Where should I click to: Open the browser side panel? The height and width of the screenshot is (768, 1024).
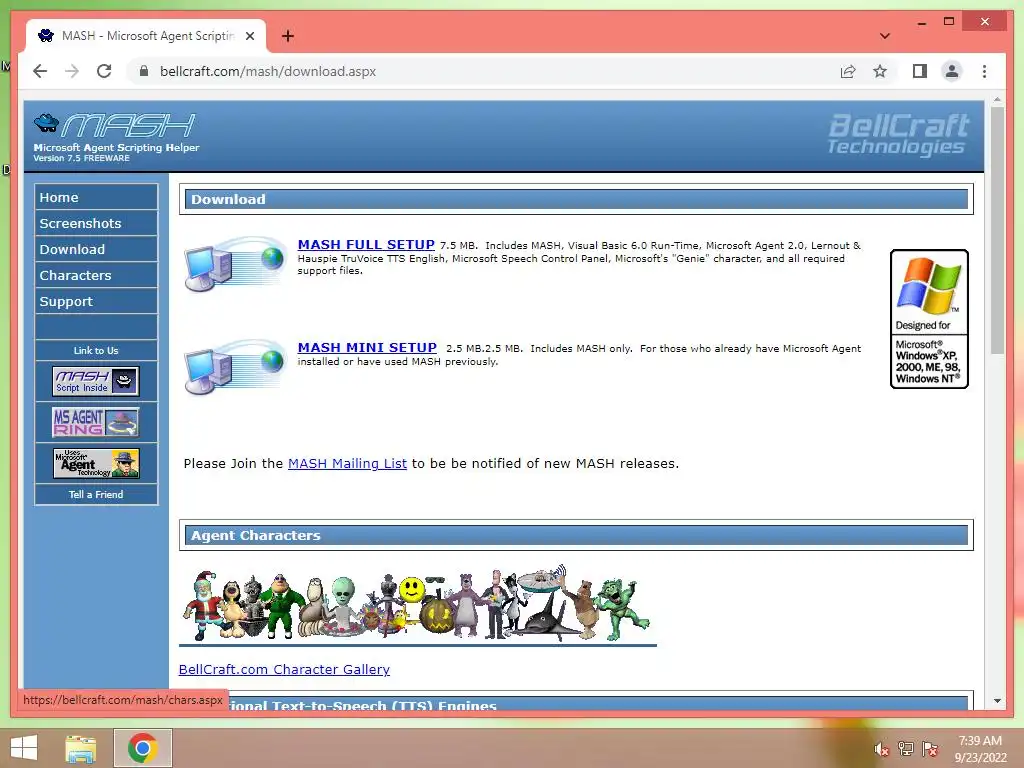pyautogui.click(x=920, y=71)
